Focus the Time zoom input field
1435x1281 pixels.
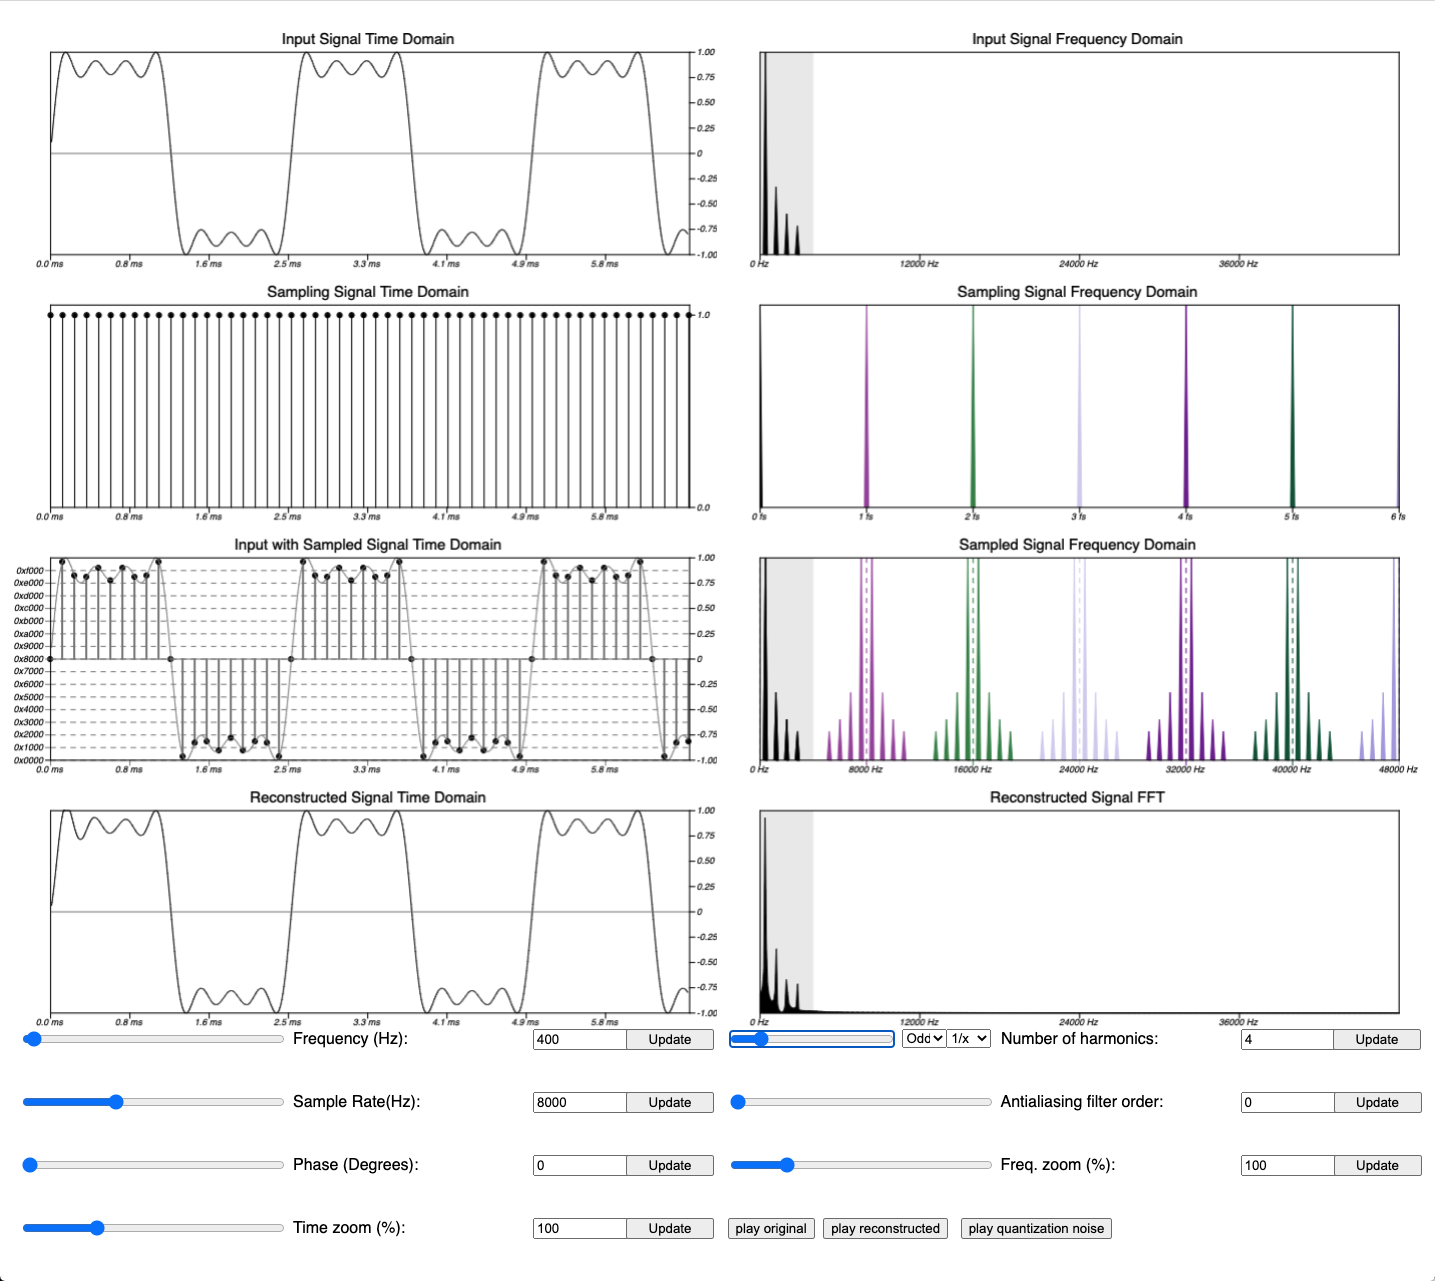point(580,1228)
